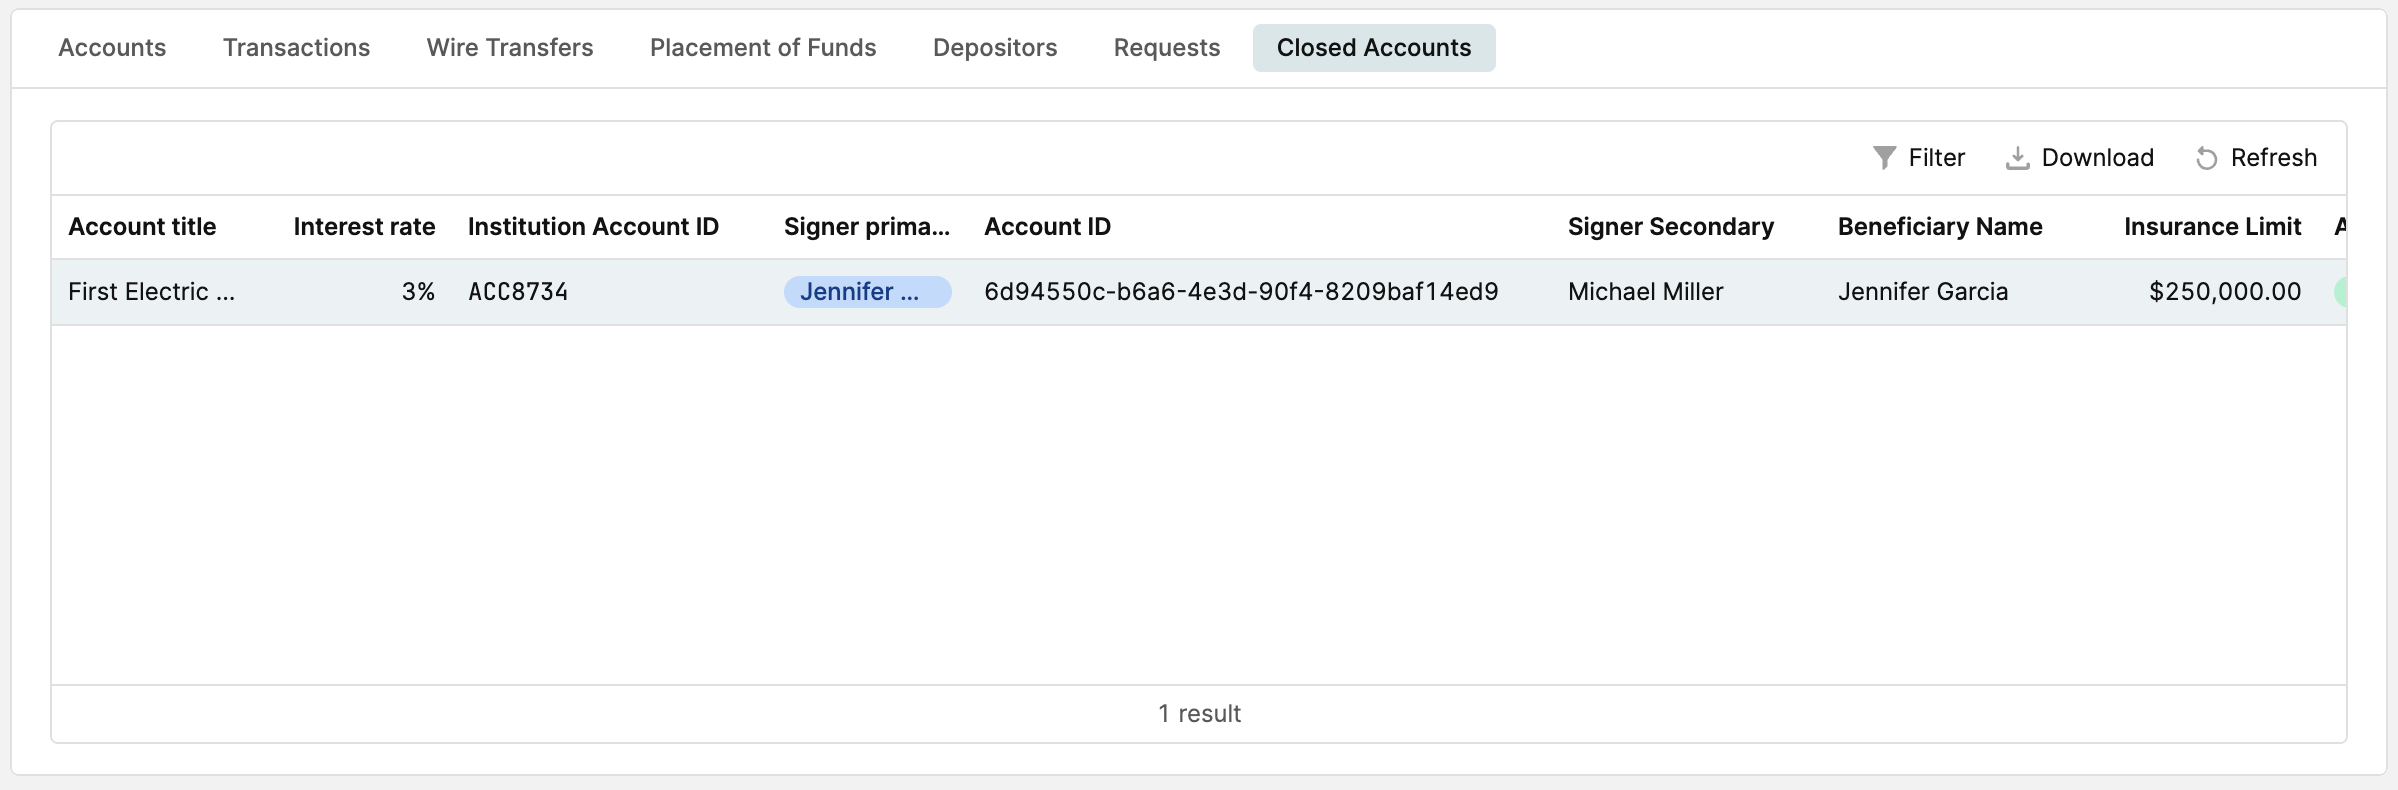Click the Refresh circular arrow icon

(x=2206, y=158)
